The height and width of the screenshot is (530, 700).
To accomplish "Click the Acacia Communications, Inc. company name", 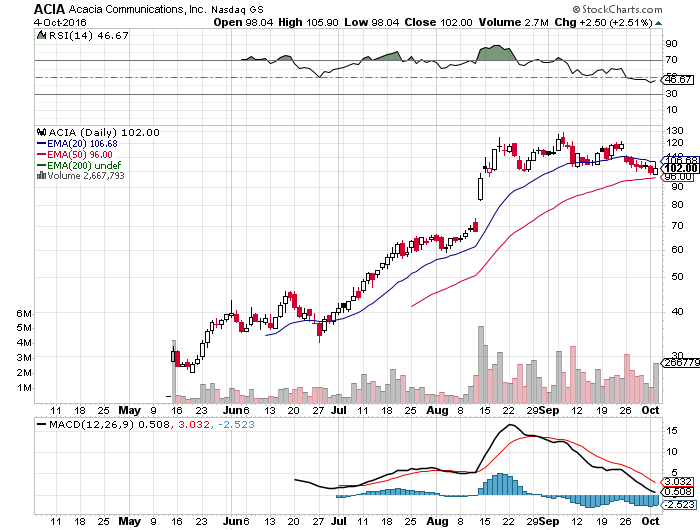I will [x=138, y=9].
